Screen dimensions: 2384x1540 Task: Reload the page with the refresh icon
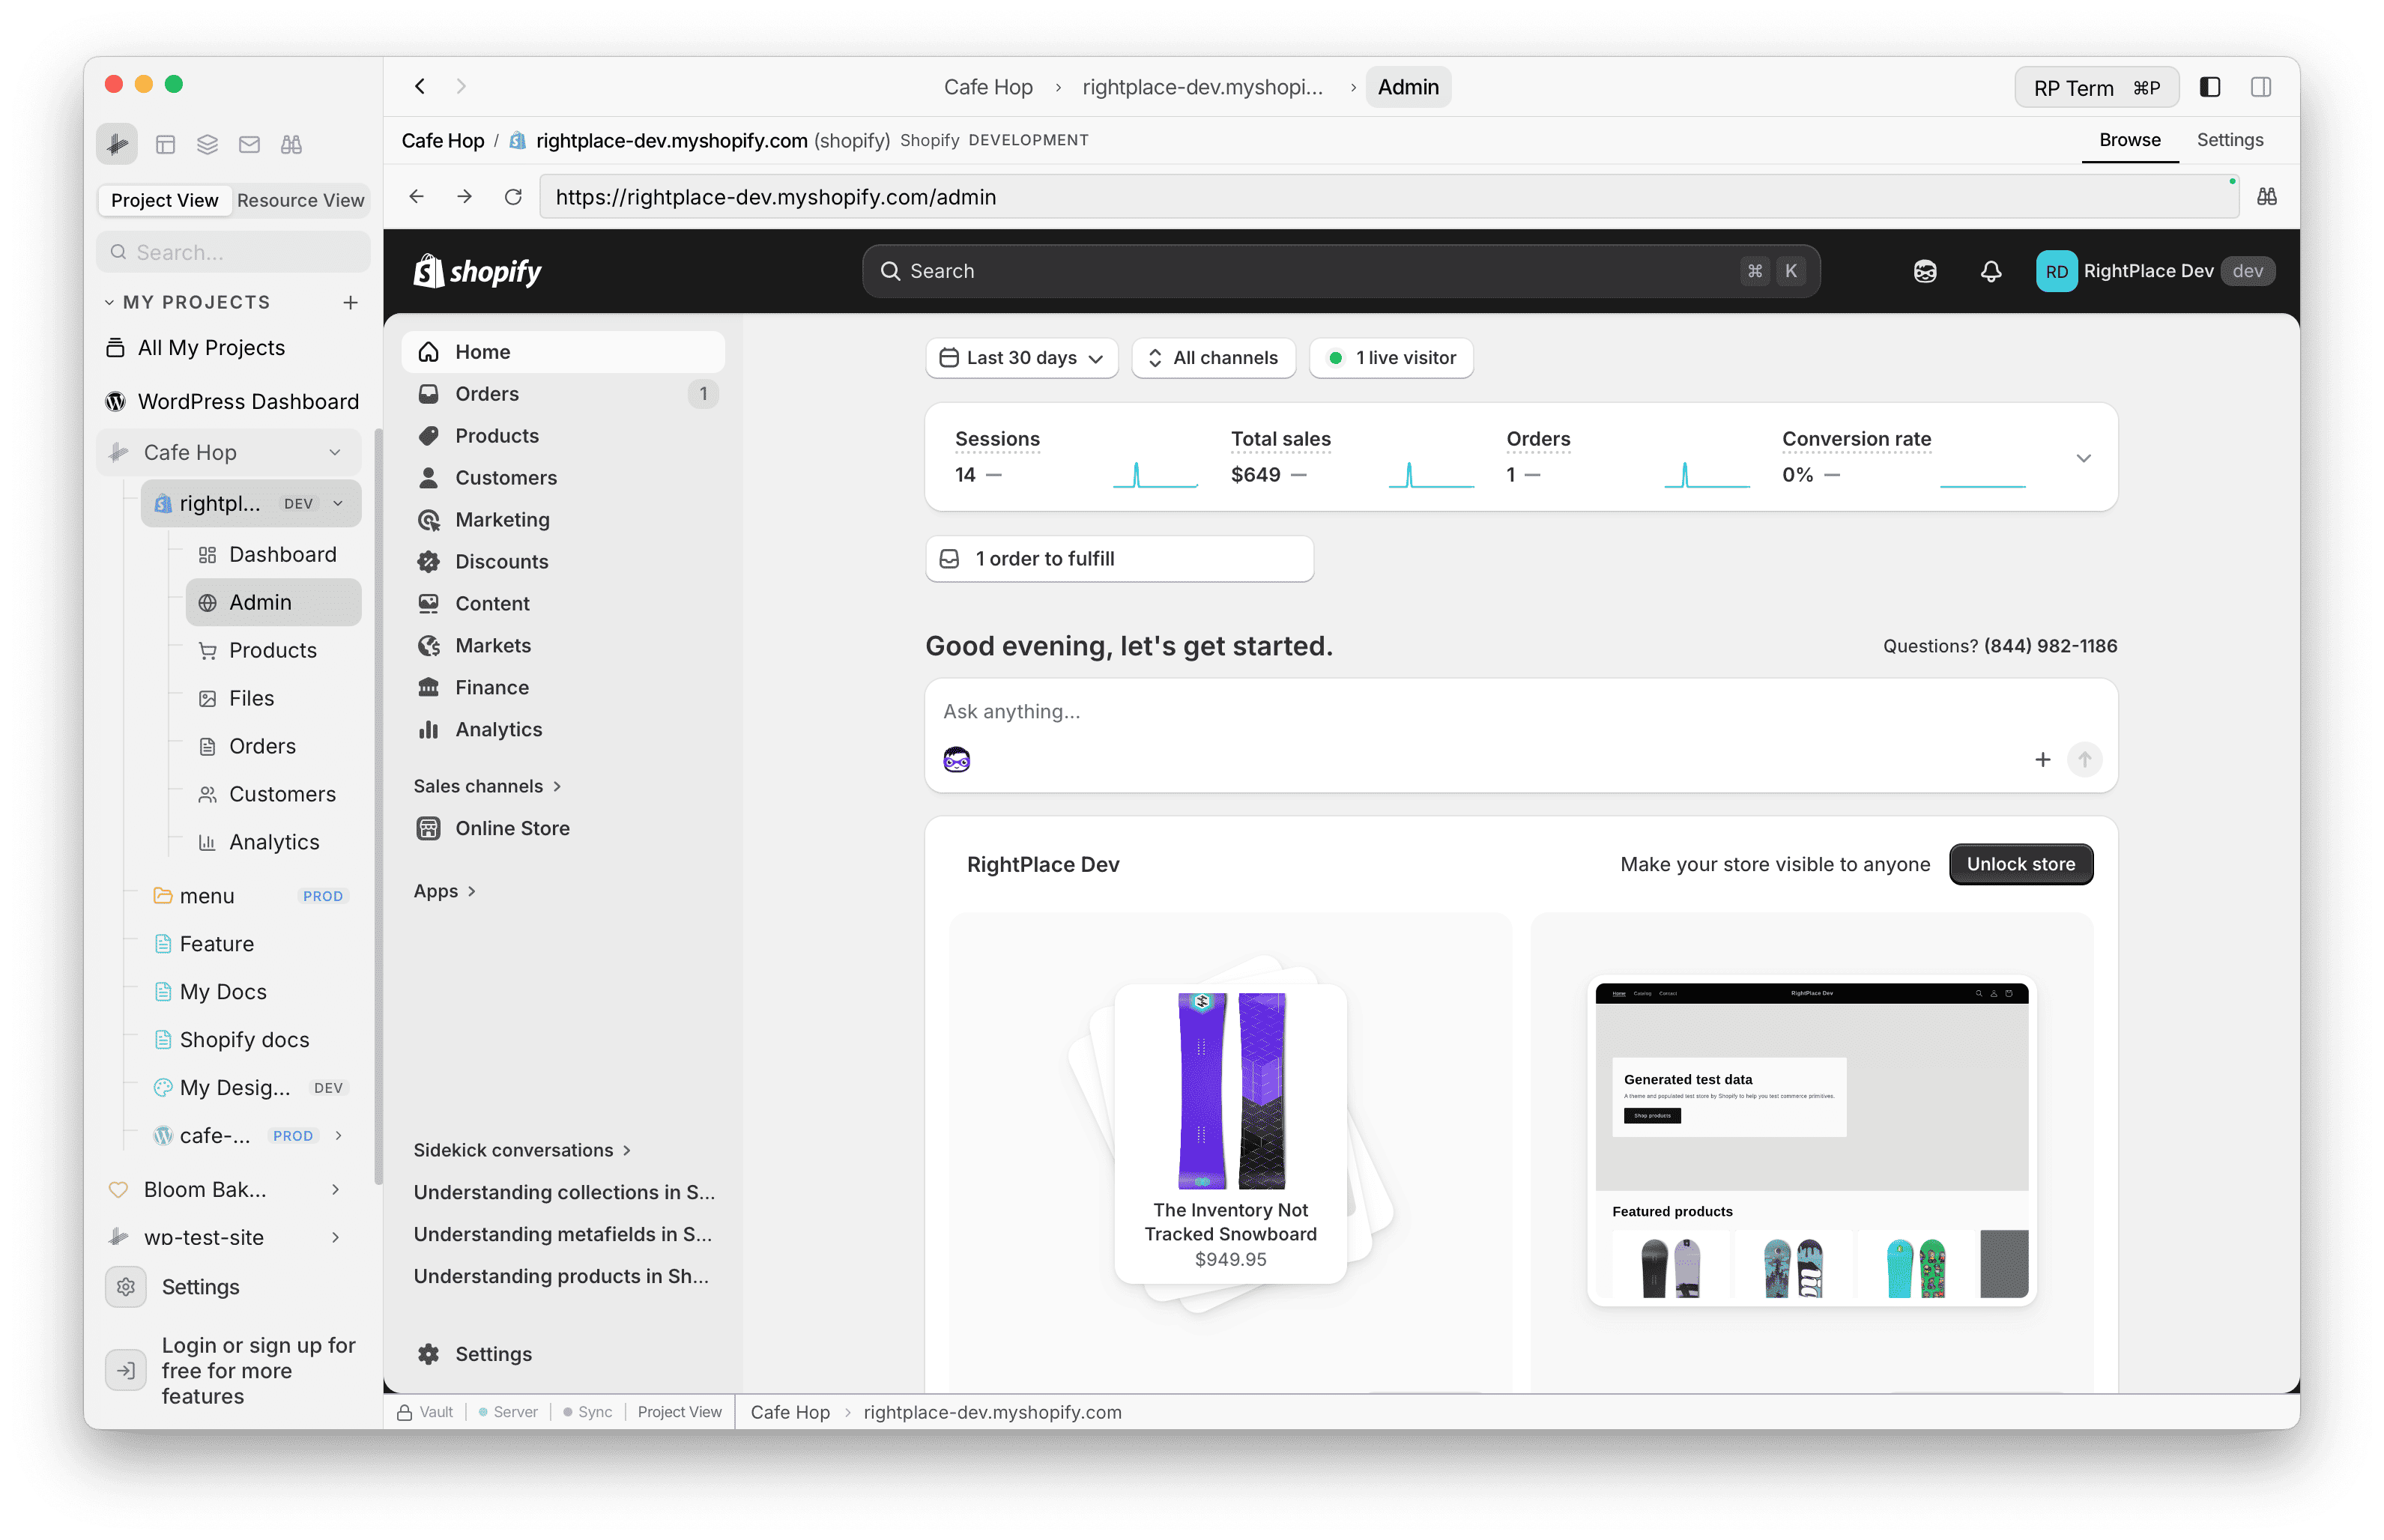point(513,196)
